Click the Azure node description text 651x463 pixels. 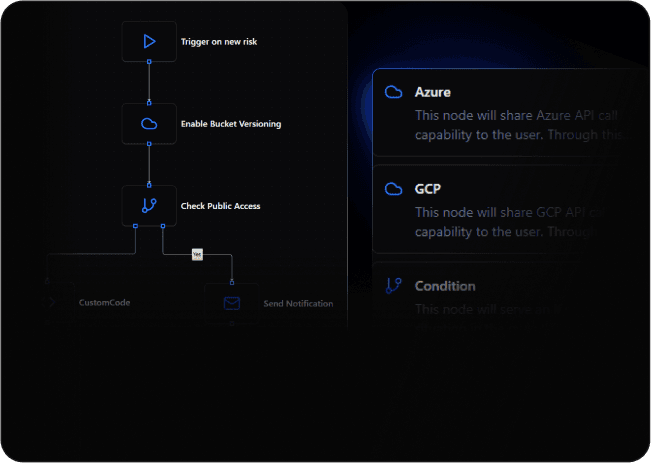tap(519, 125)
